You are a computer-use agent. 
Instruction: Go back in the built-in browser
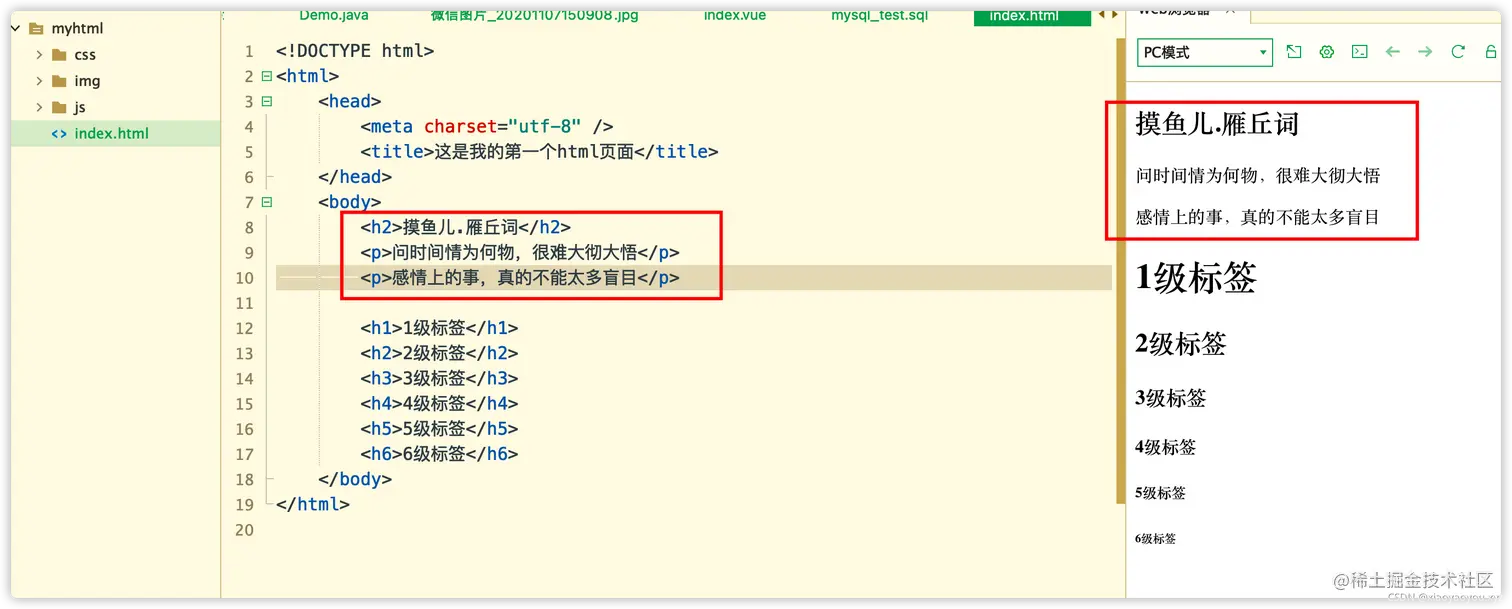click(1392, 52)
